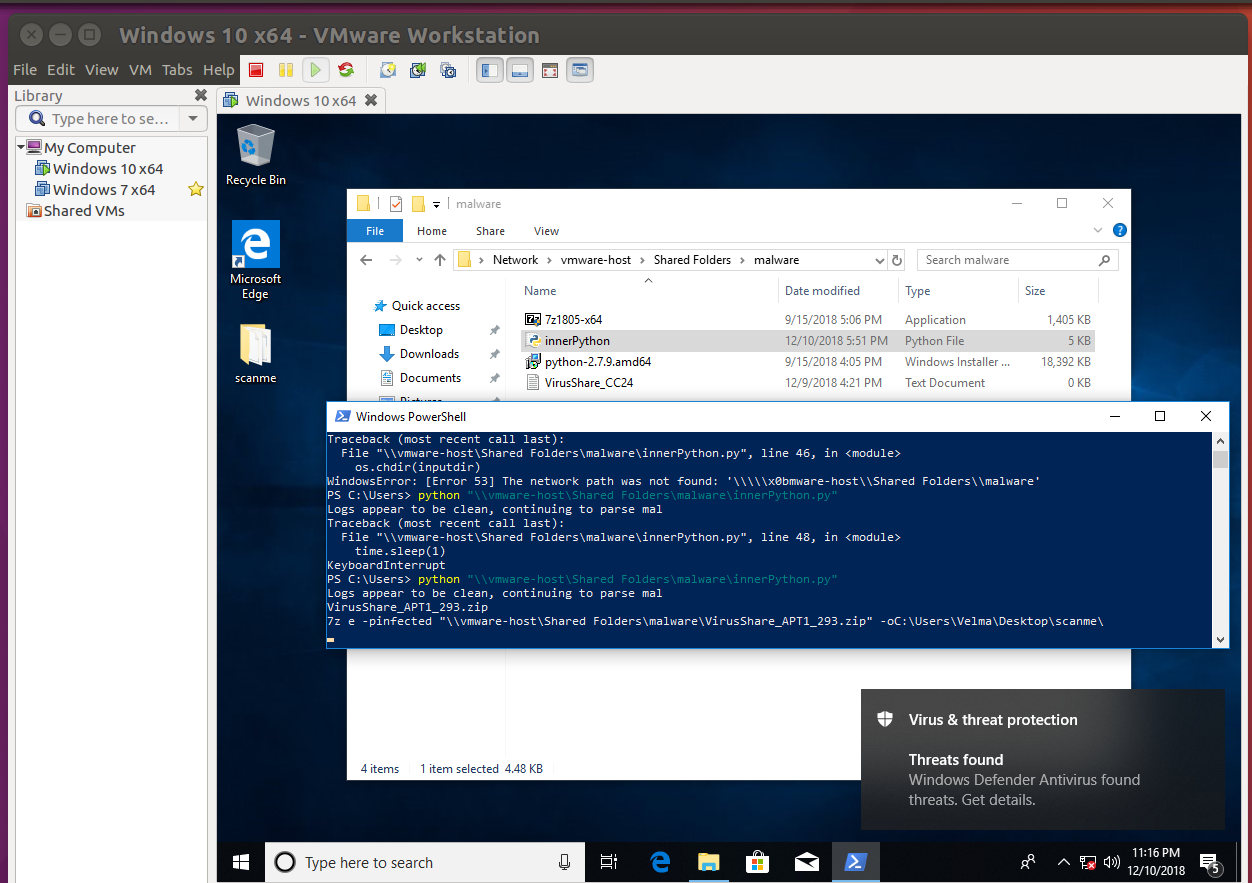Open Microsoft Store from taskbar

pyautogui.click(x=758, y=862)
